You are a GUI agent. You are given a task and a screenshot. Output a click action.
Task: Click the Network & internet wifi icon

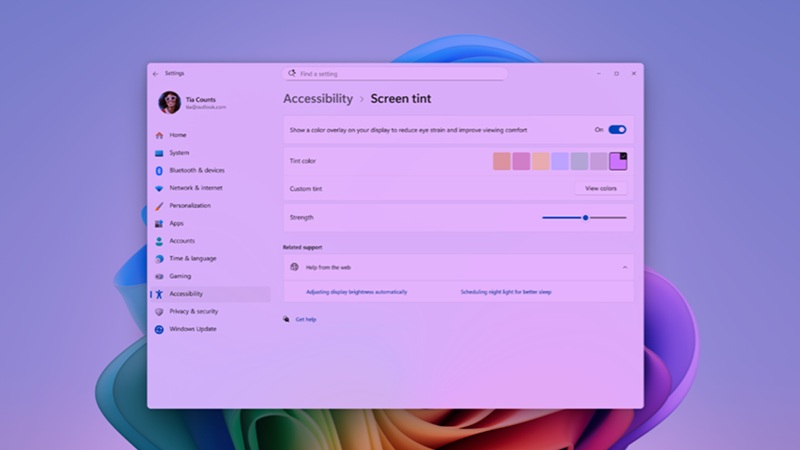tap(159, 188)
